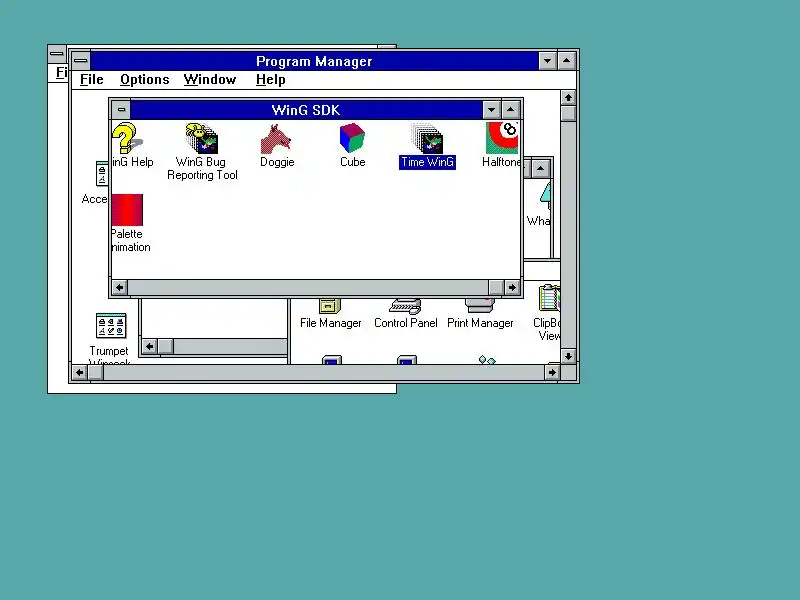Click left arrow of lower group window scrollbar
Viewport: 800px width, 600px height.
point(149,346)
